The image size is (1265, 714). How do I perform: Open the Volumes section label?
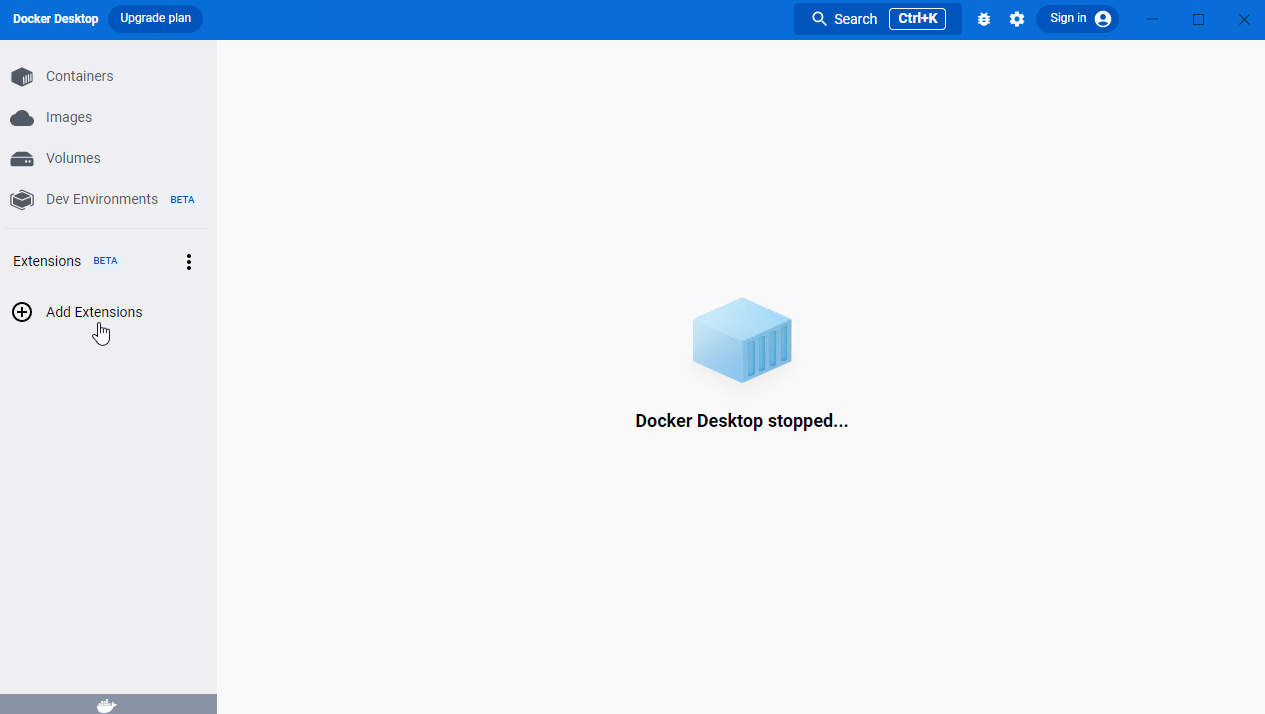click(x=73, y=158)
